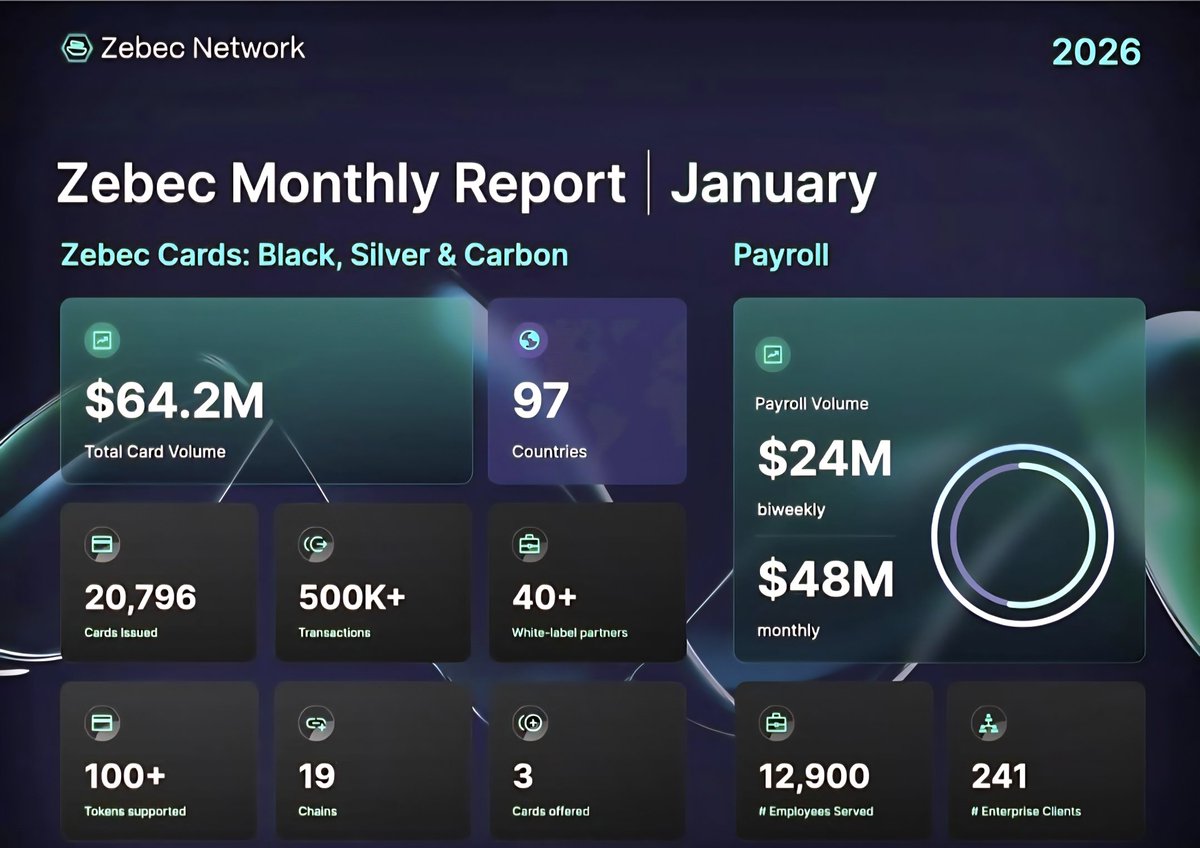This screenshot has height=848, width=1200.
Task: Click the 'Payroll' section heading
Action: tap(781, 255)
